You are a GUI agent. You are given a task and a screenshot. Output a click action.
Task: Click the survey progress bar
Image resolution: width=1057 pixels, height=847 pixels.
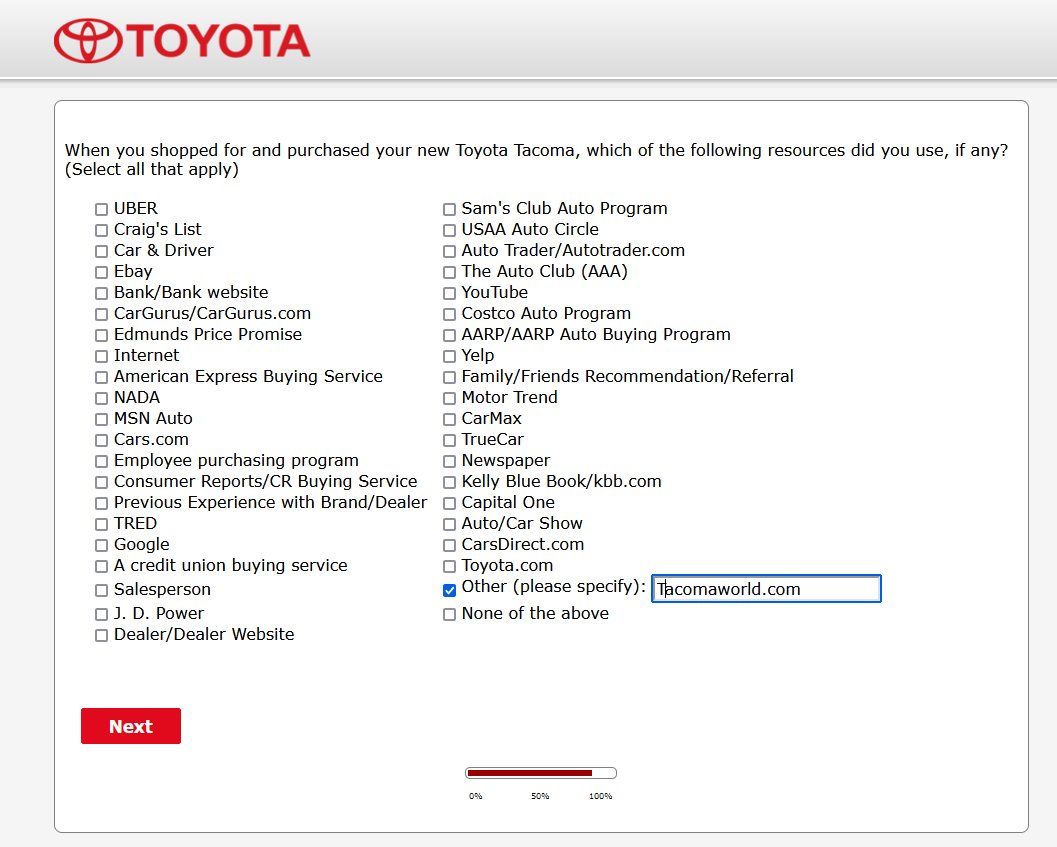coord(541,773)
